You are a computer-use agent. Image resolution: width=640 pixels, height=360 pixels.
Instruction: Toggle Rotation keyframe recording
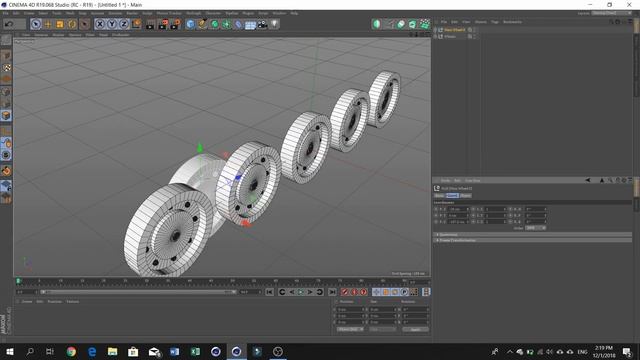[395, 292]
